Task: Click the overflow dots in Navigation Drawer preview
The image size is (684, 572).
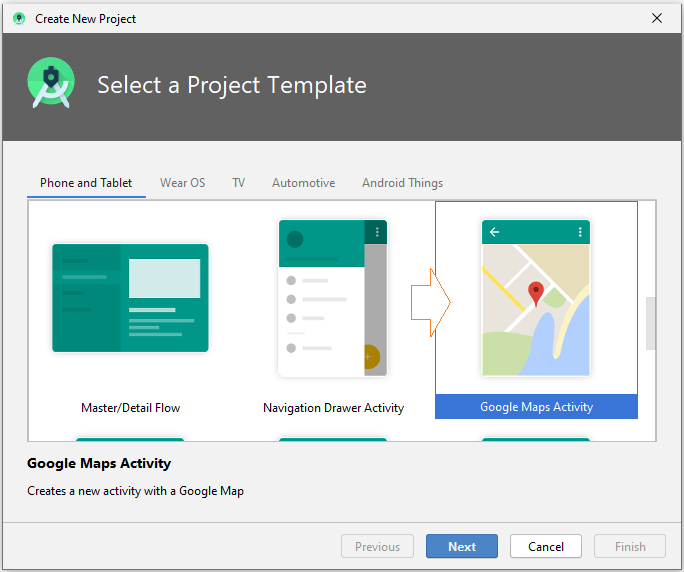Action: pos(377,232)
